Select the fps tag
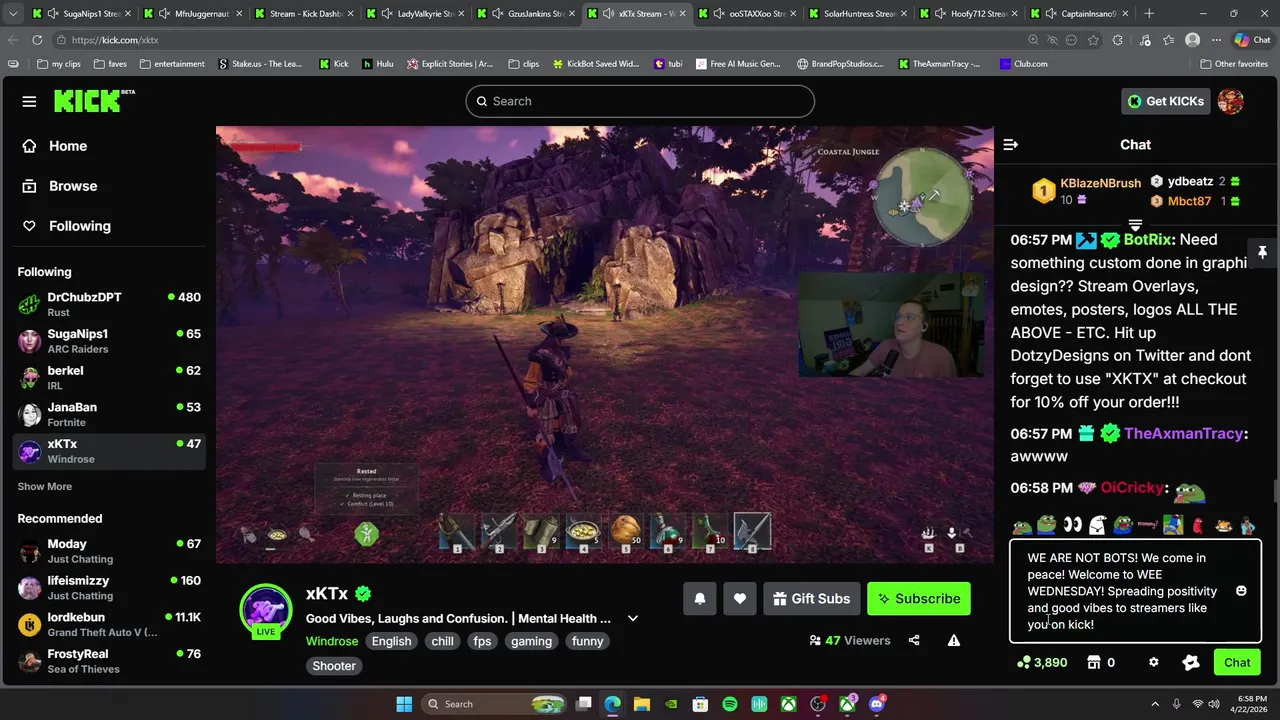Viewport: 1280px width, 720px height. [x=483, y=641]
